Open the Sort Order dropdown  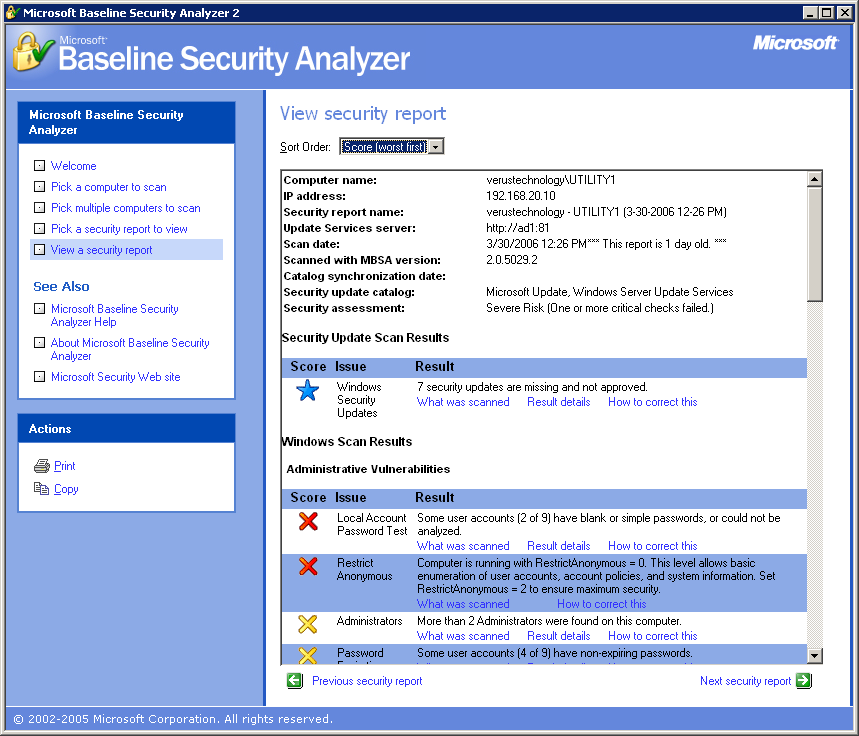coord(384,147)
